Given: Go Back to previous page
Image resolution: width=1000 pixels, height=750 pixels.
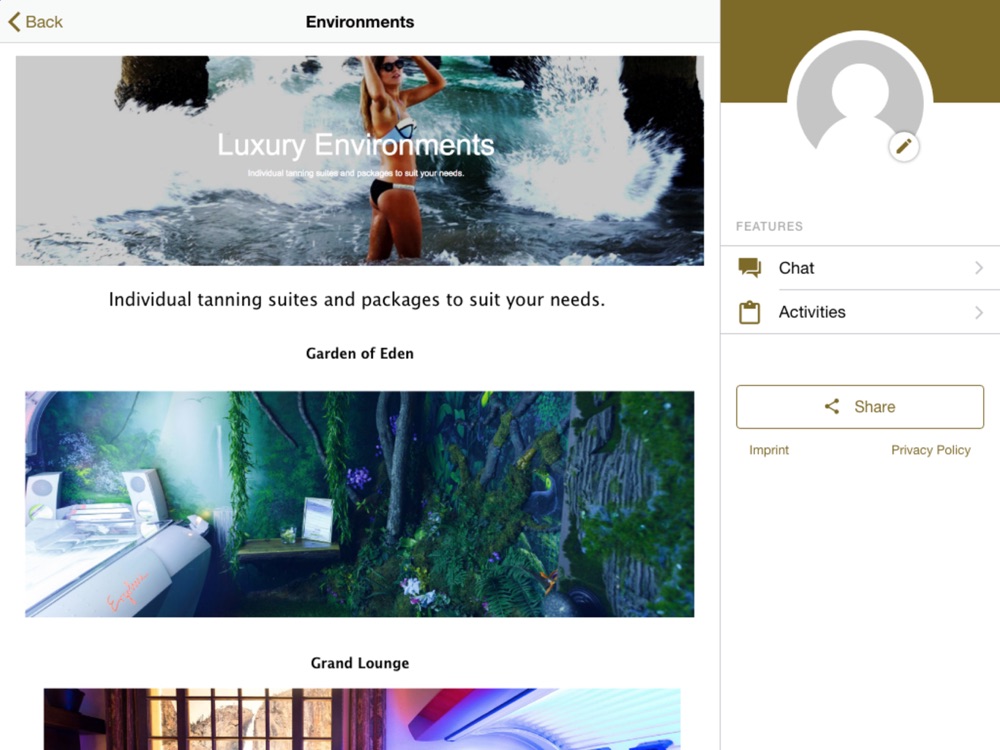Looking at the screenshot, I should (36, 22).
